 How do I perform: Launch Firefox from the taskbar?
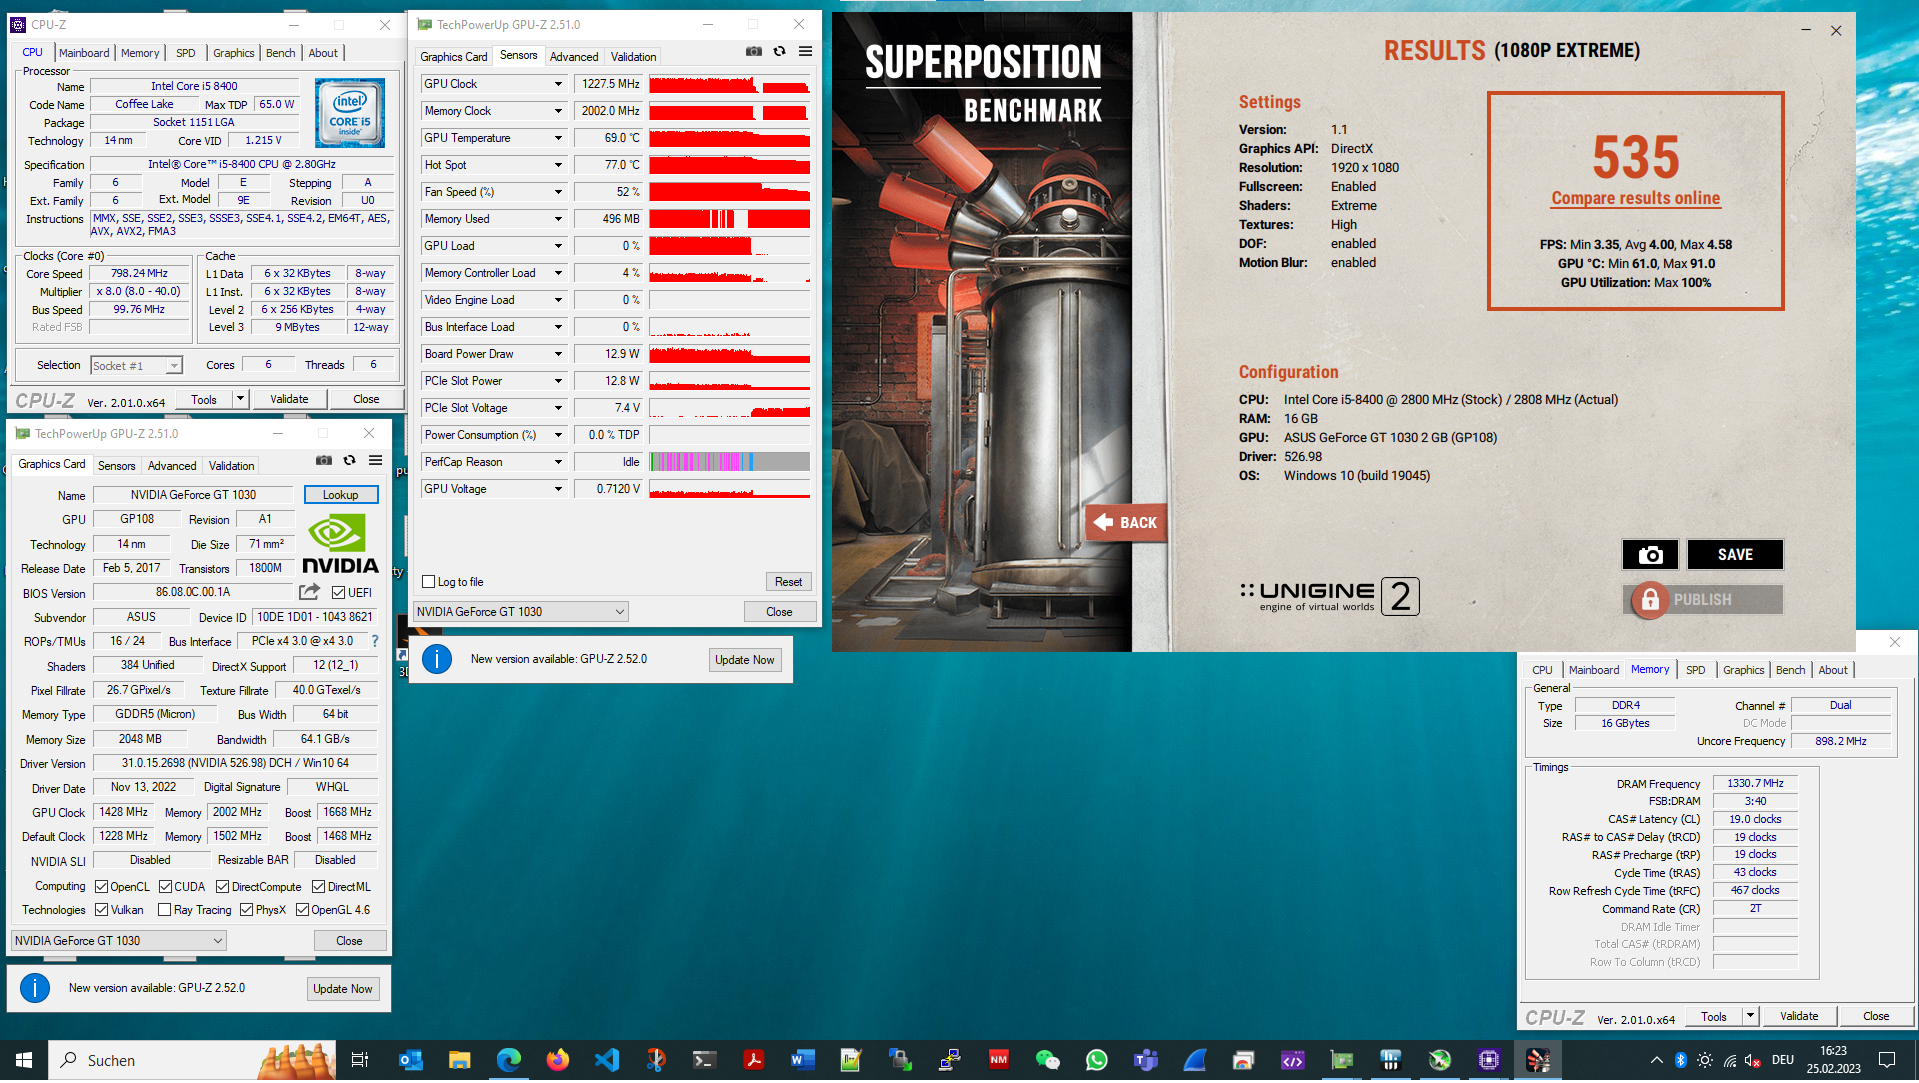coord(557,1060)
